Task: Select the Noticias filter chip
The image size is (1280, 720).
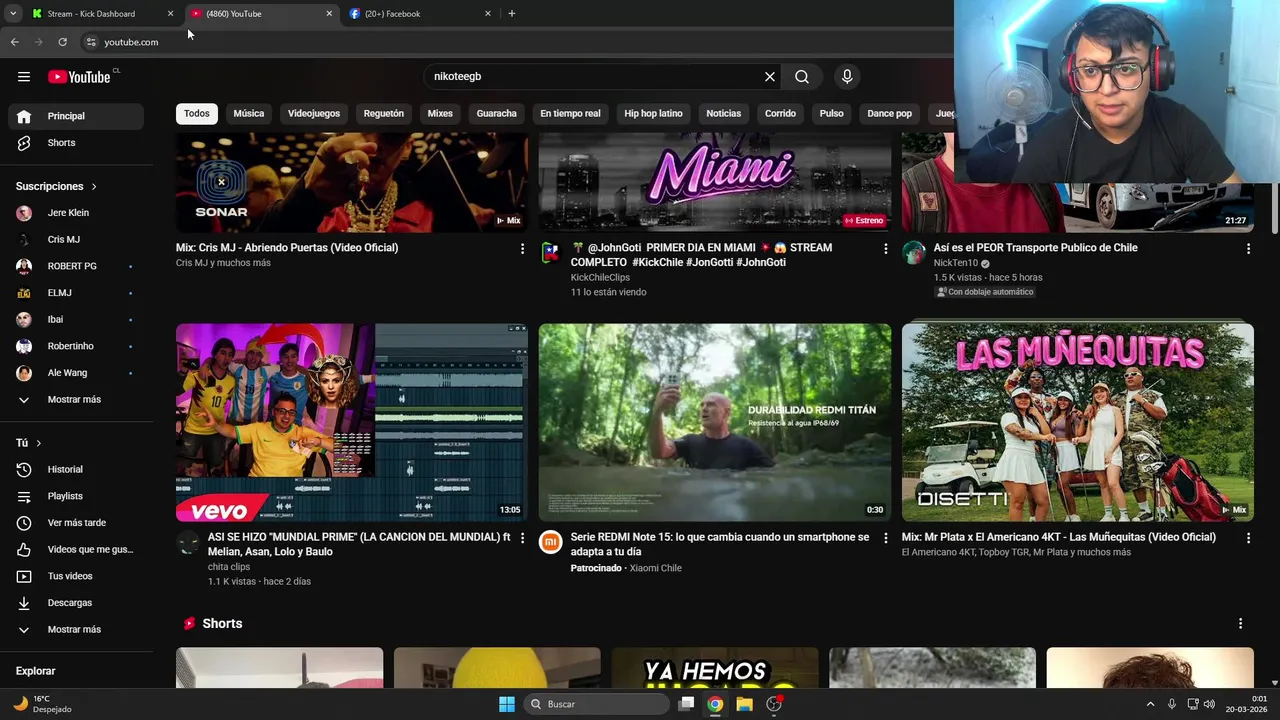Action: (724, 114)
